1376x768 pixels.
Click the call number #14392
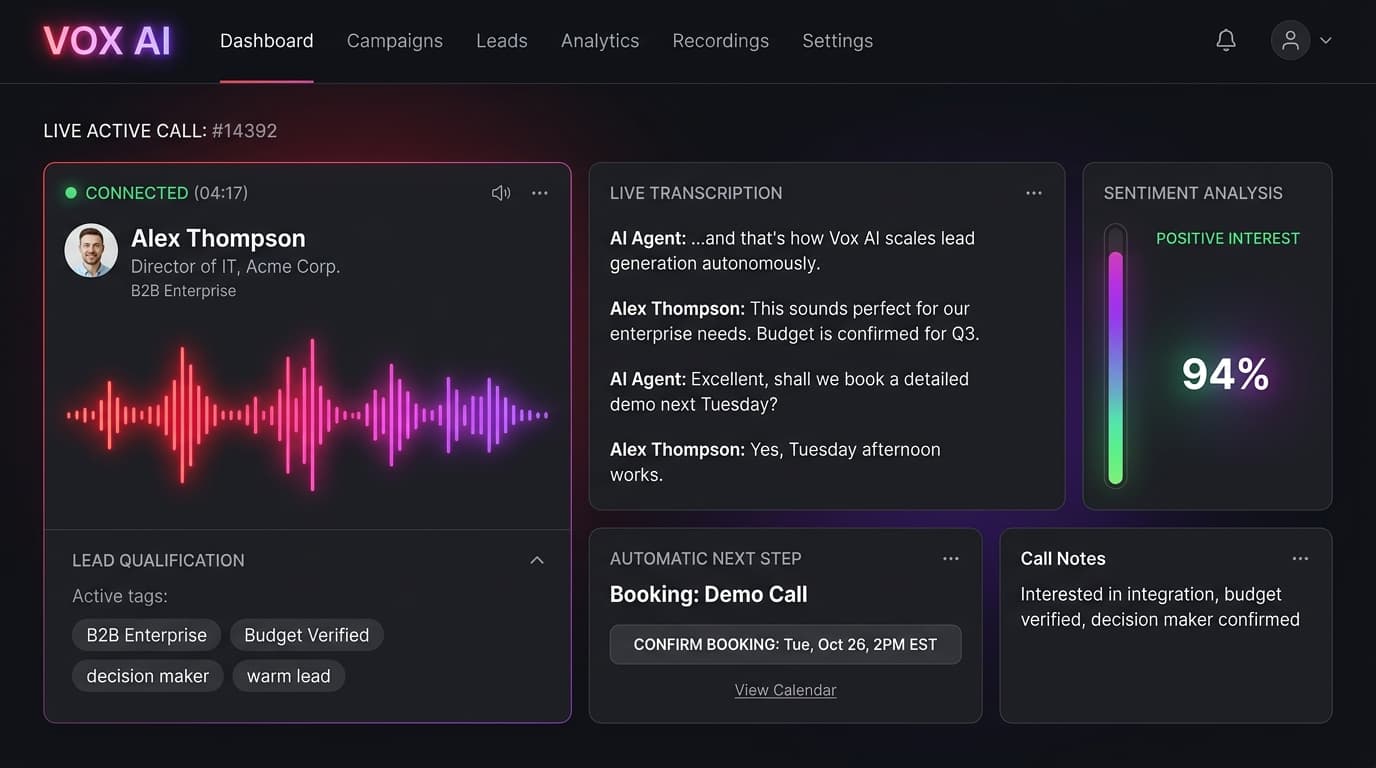point(245,131)
